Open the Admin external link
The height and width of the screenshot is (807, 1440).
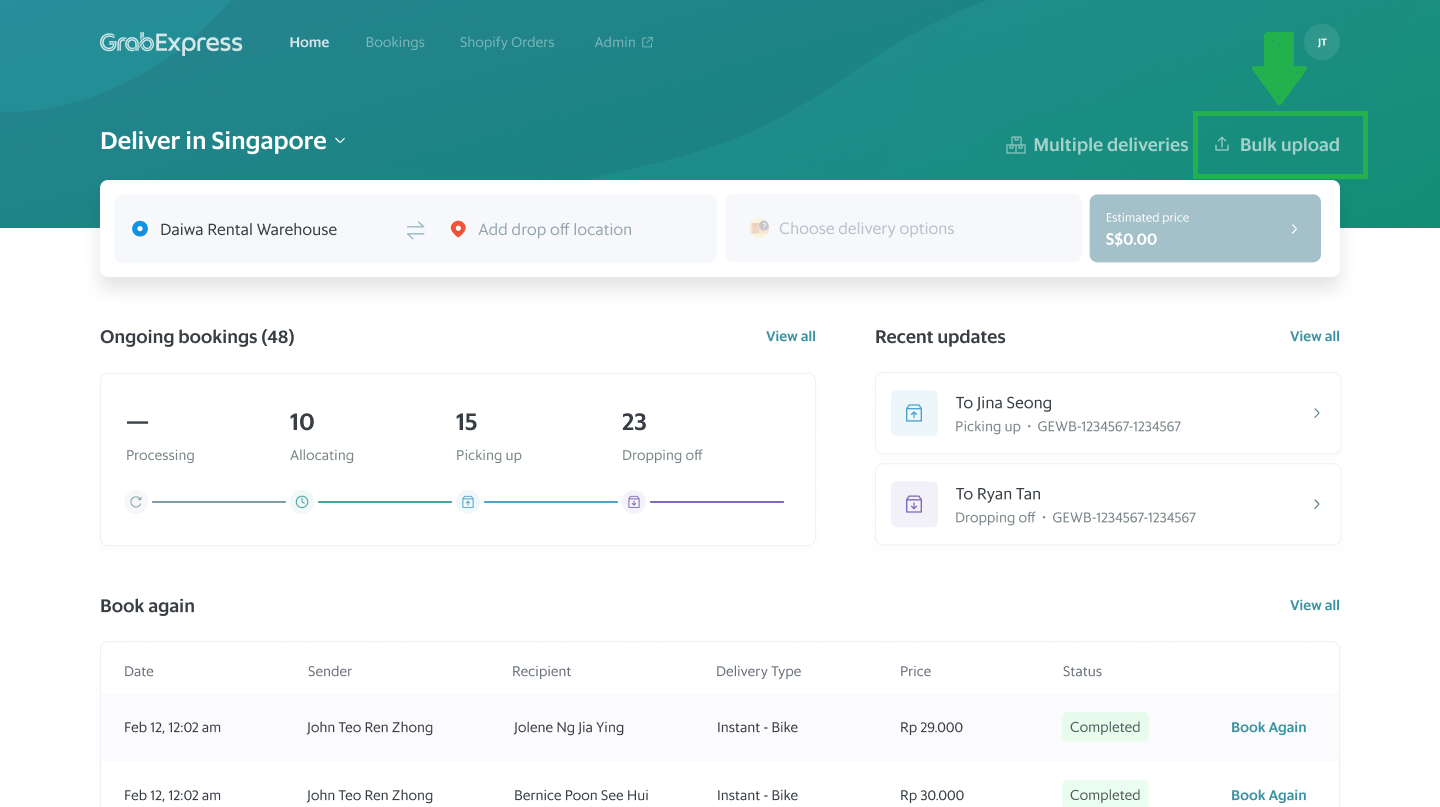point(624,42)
